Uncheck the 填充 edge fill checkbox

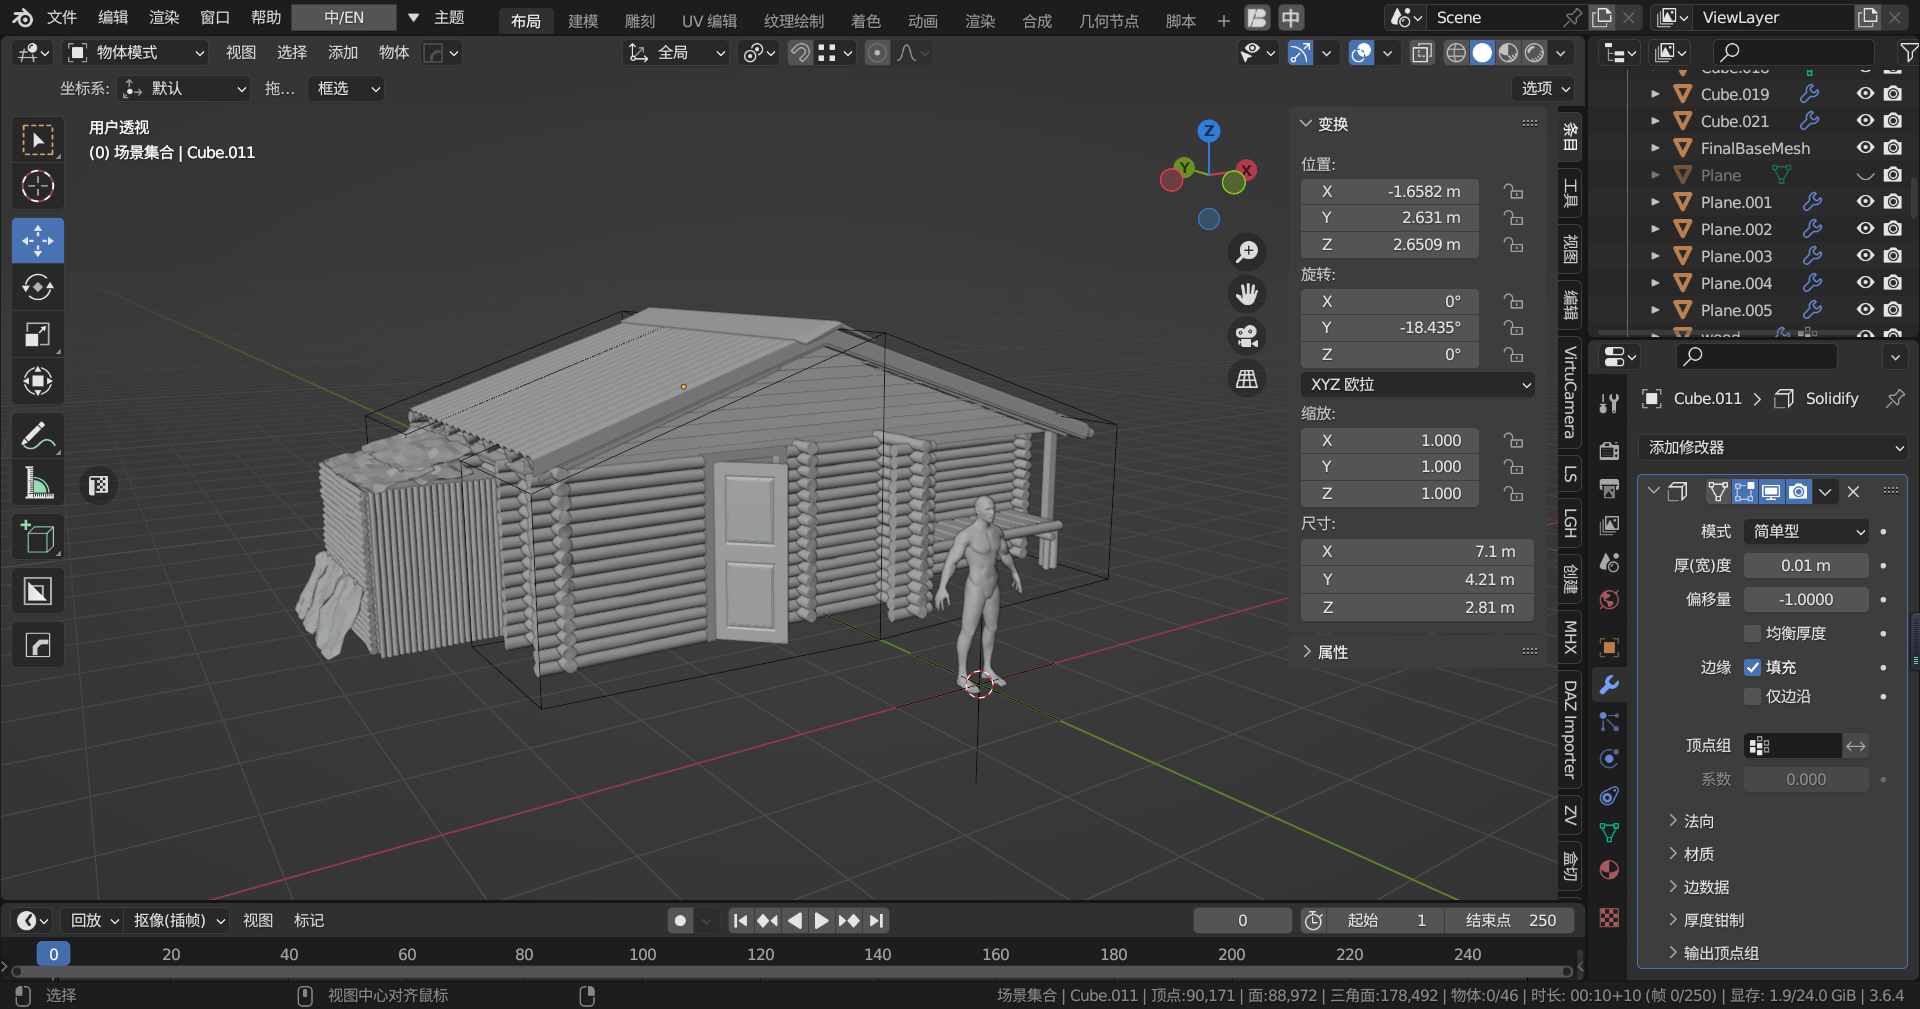(x=1752, y=667)
